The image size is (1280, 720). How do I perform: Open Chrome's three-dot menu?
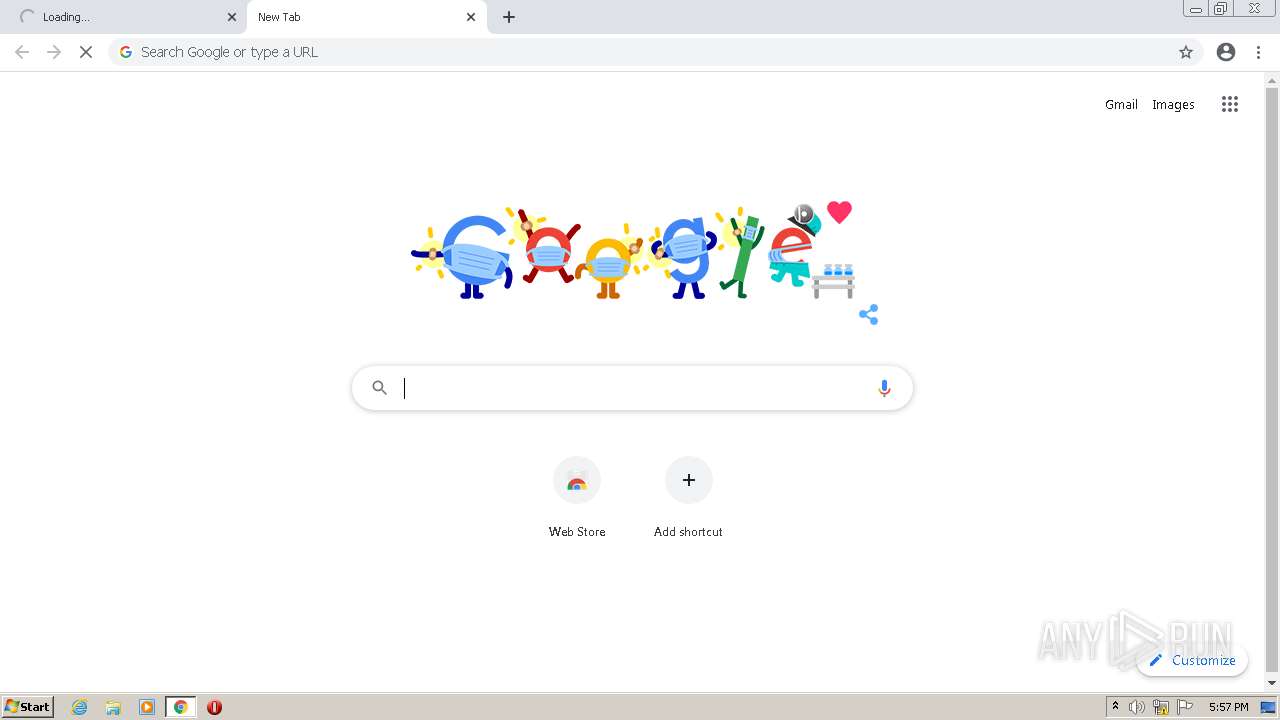(1258, 52)
